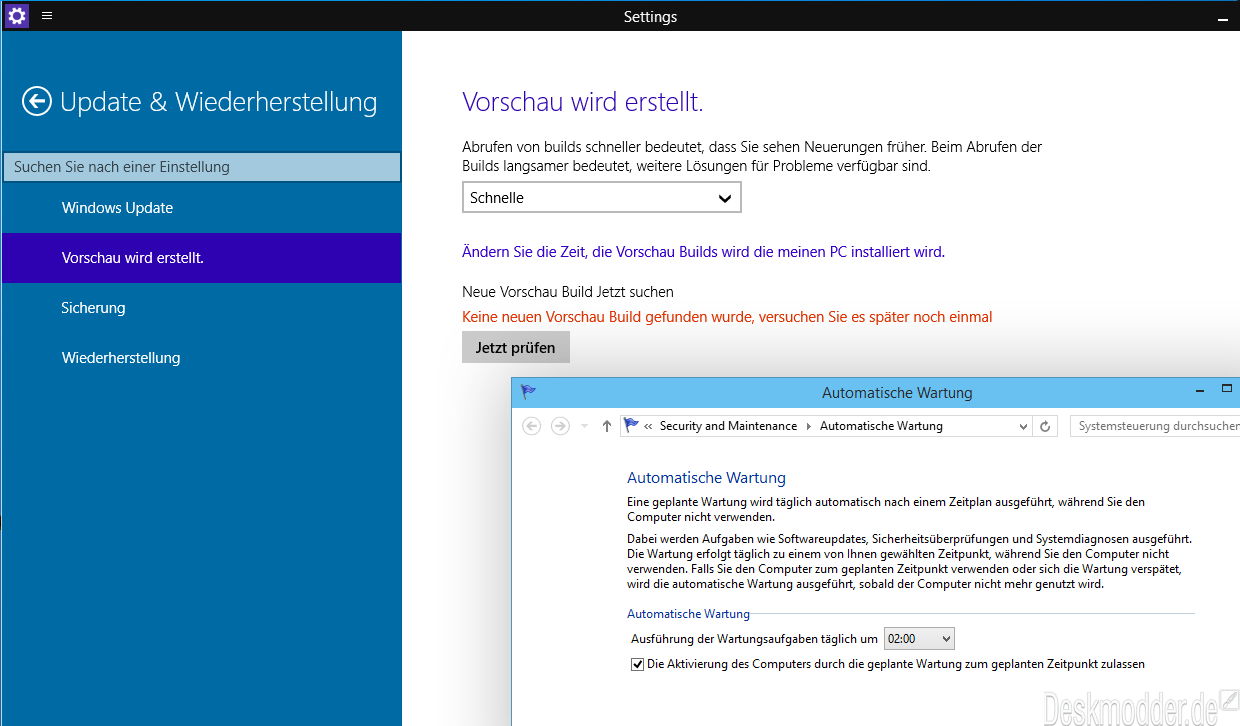Open the hamburger menu beside the gear icon
Screen dimensions: 1240x726
(x=47, y=16)
